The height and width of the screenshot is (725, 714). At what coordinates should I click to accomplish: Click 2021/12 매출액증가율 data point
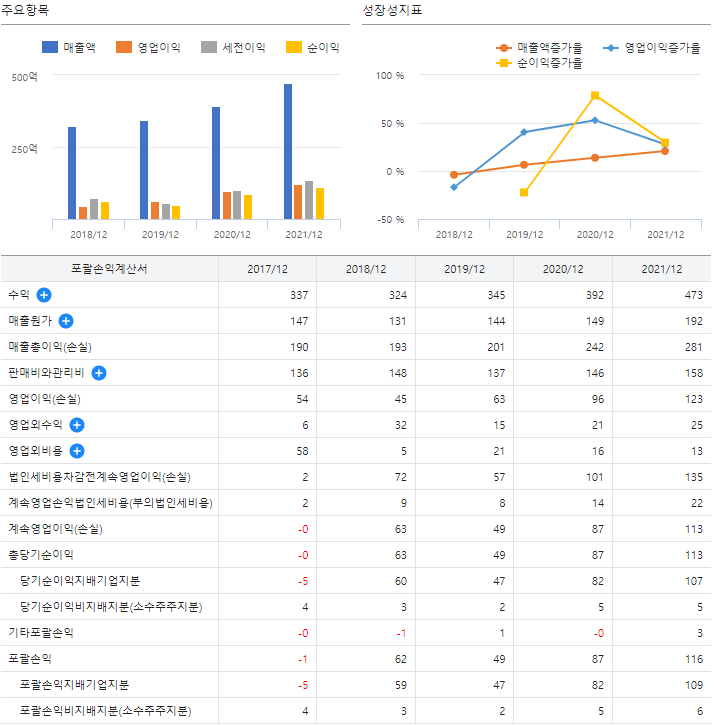[665, 151]
